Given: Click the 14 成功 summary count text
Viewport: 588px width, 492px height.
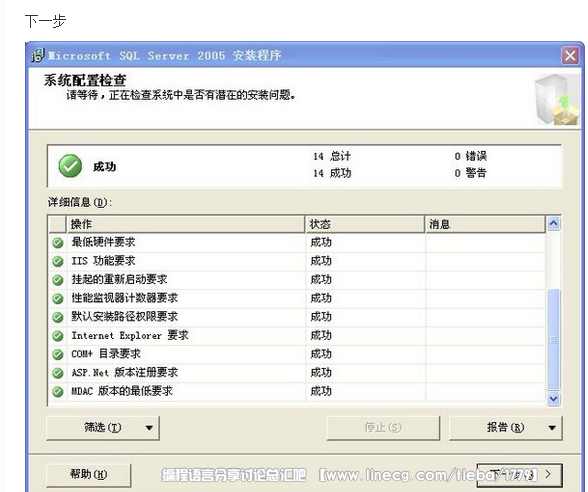Looking at the screenshot, I should click(332, 173).
